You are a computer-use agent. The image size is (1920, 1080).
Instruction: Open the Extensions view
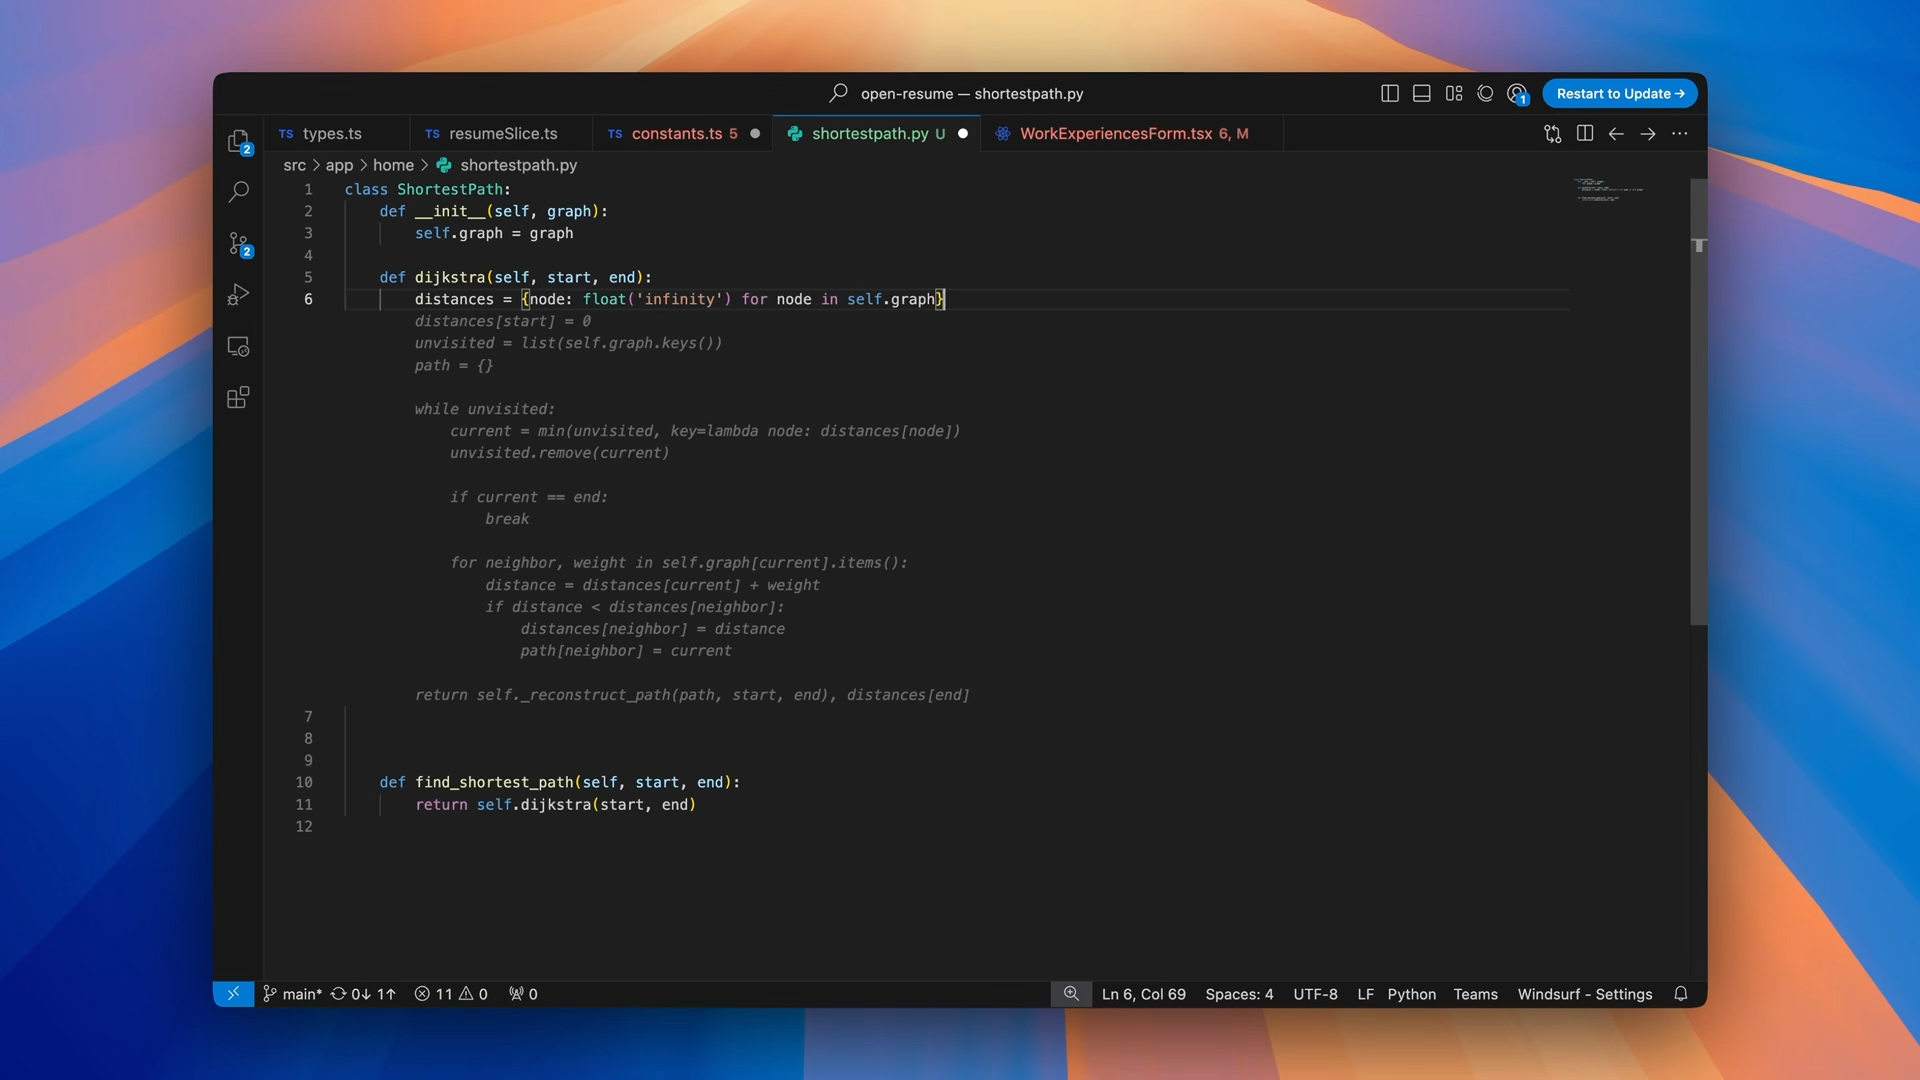click(238, 398)
